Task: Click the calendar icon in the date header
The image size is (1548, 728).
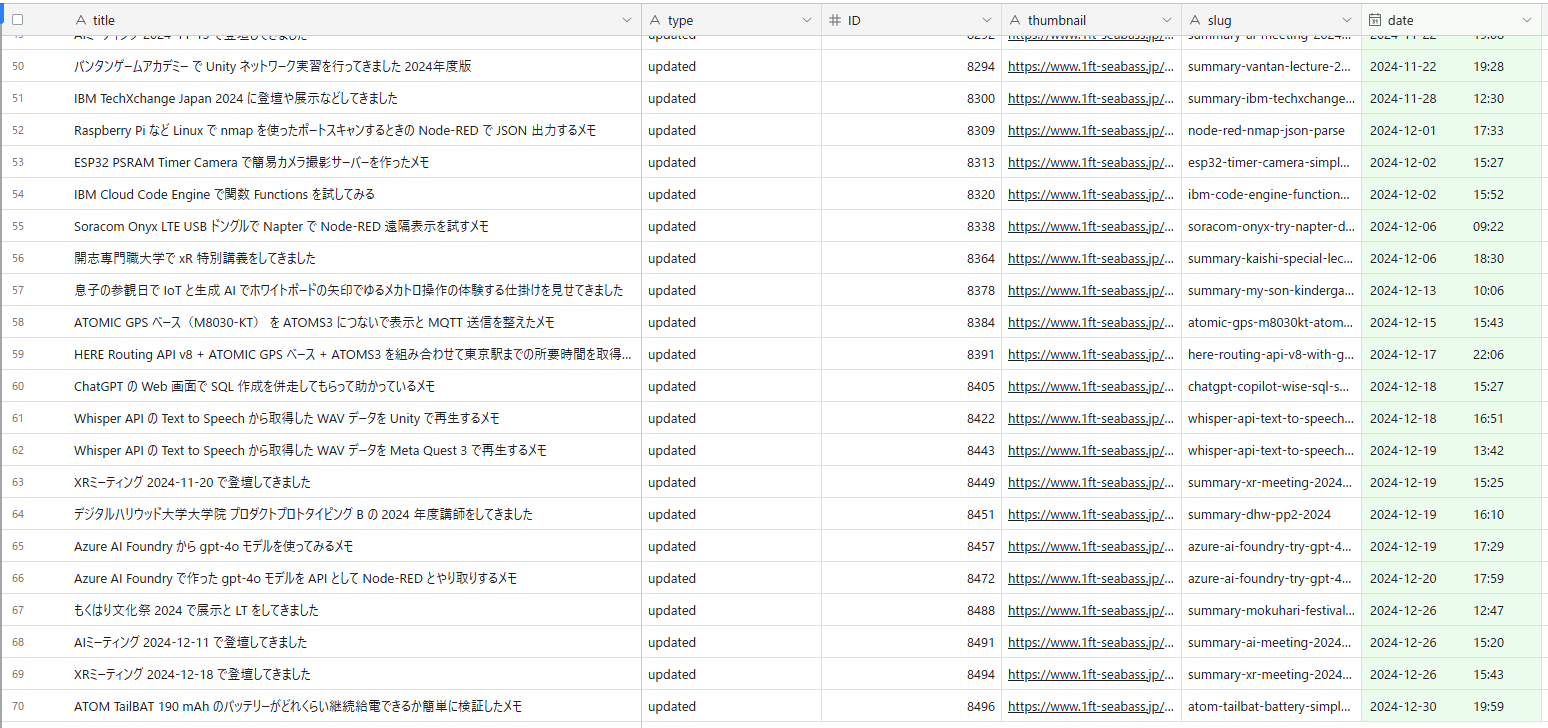Action: (1375, 20)
